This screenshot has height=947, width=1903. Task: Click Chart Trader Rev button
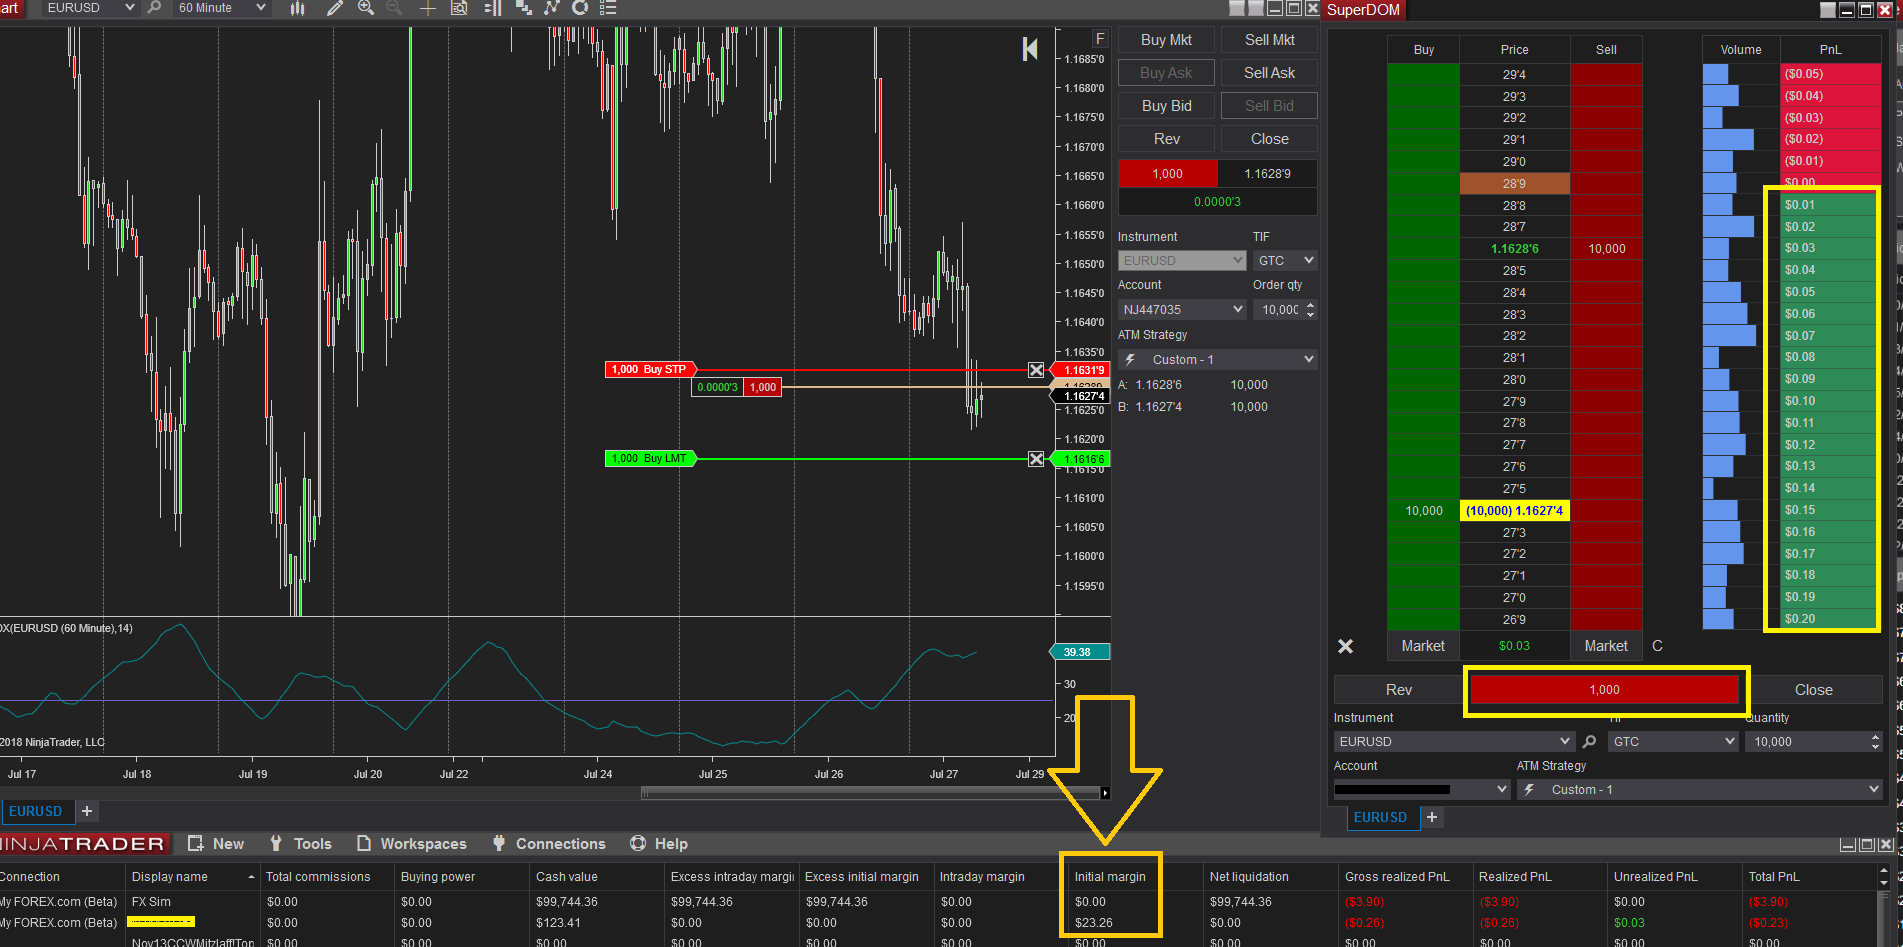tap(1166, 139)
